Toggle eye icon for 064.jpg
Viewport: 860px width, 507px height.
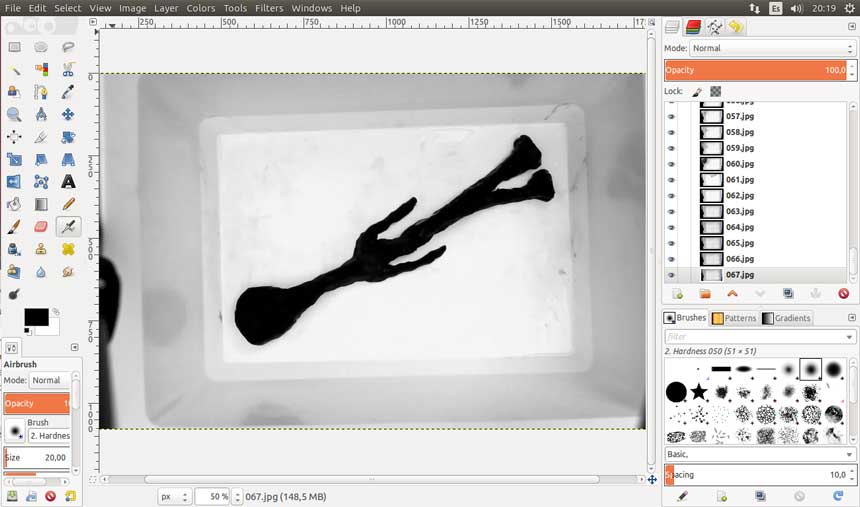(671, 227)
